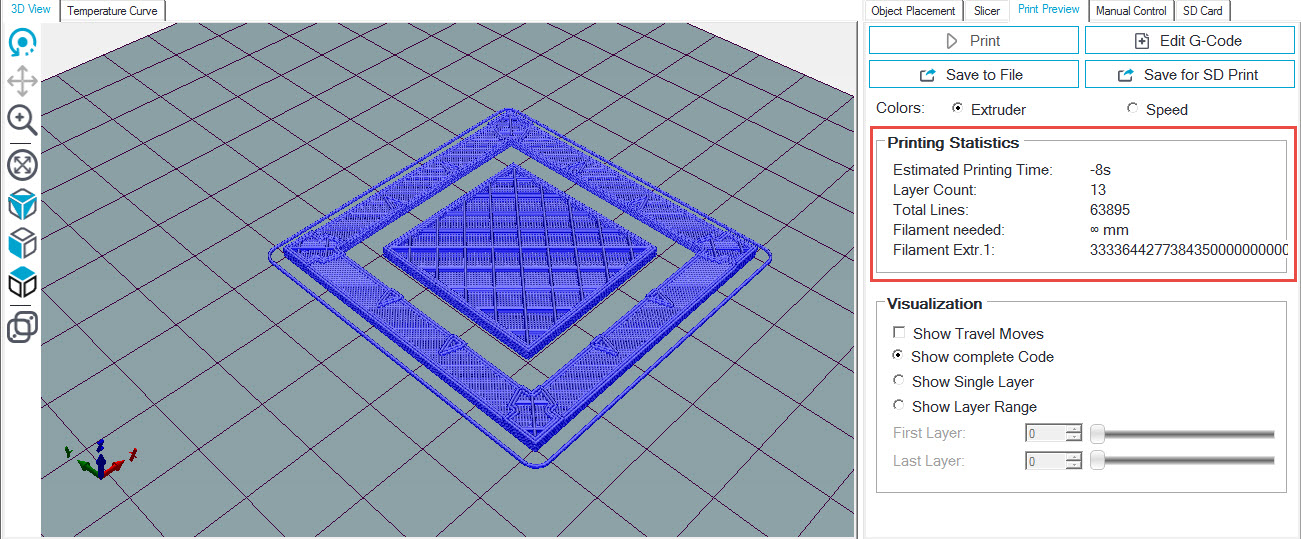Screen dimensions: 1301x539
Task: Activate the zoom magnifier tool
Action: [22, 120]
